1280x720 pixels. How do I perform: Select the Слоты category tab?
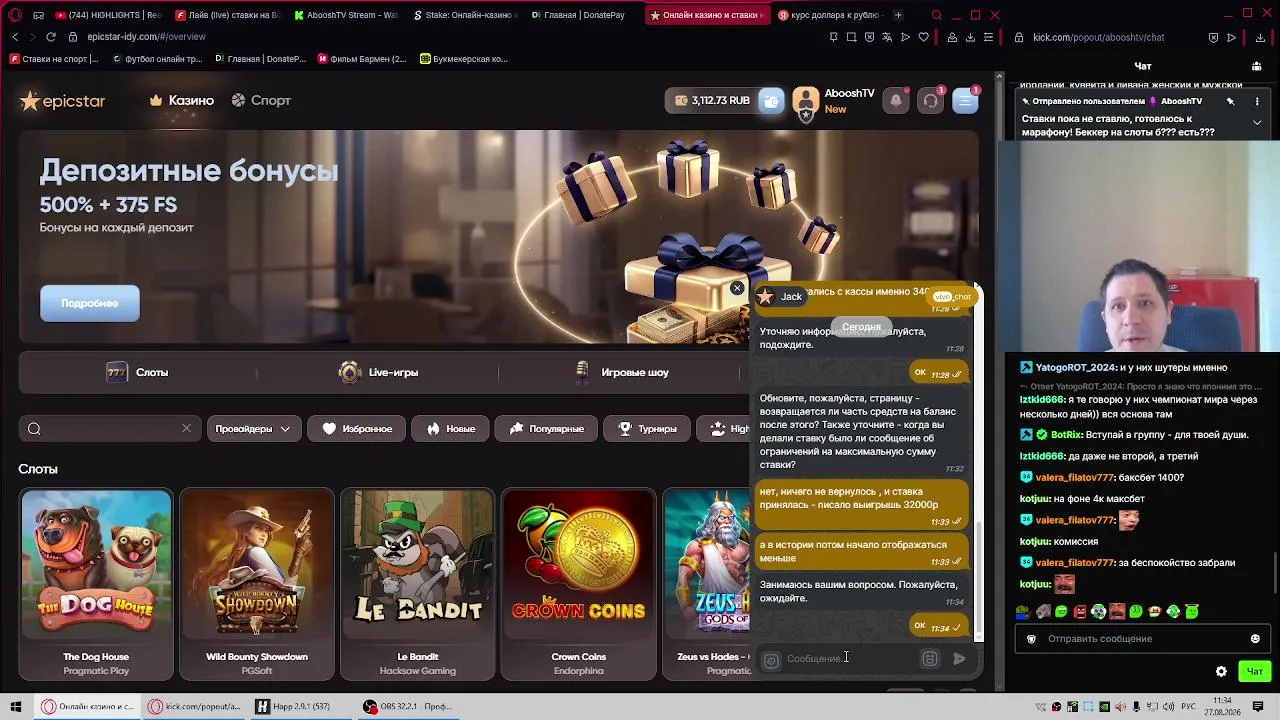138,372
